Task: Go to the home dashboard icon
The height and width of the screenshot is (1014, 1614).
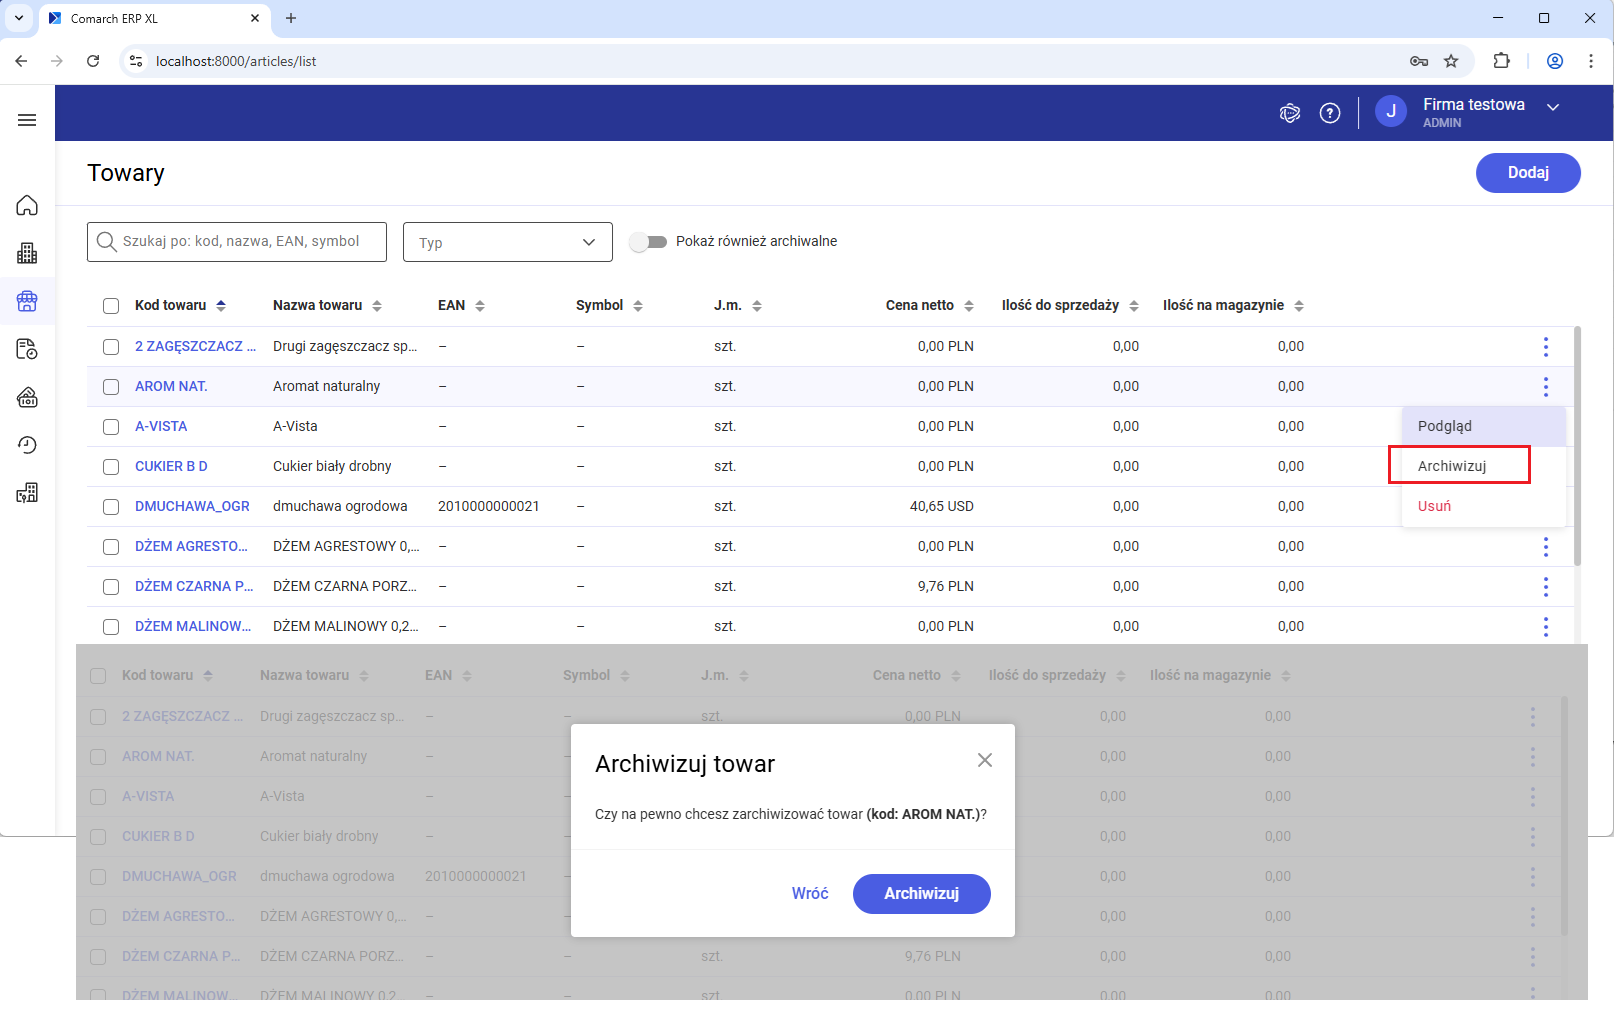Action: pos(27,205)
